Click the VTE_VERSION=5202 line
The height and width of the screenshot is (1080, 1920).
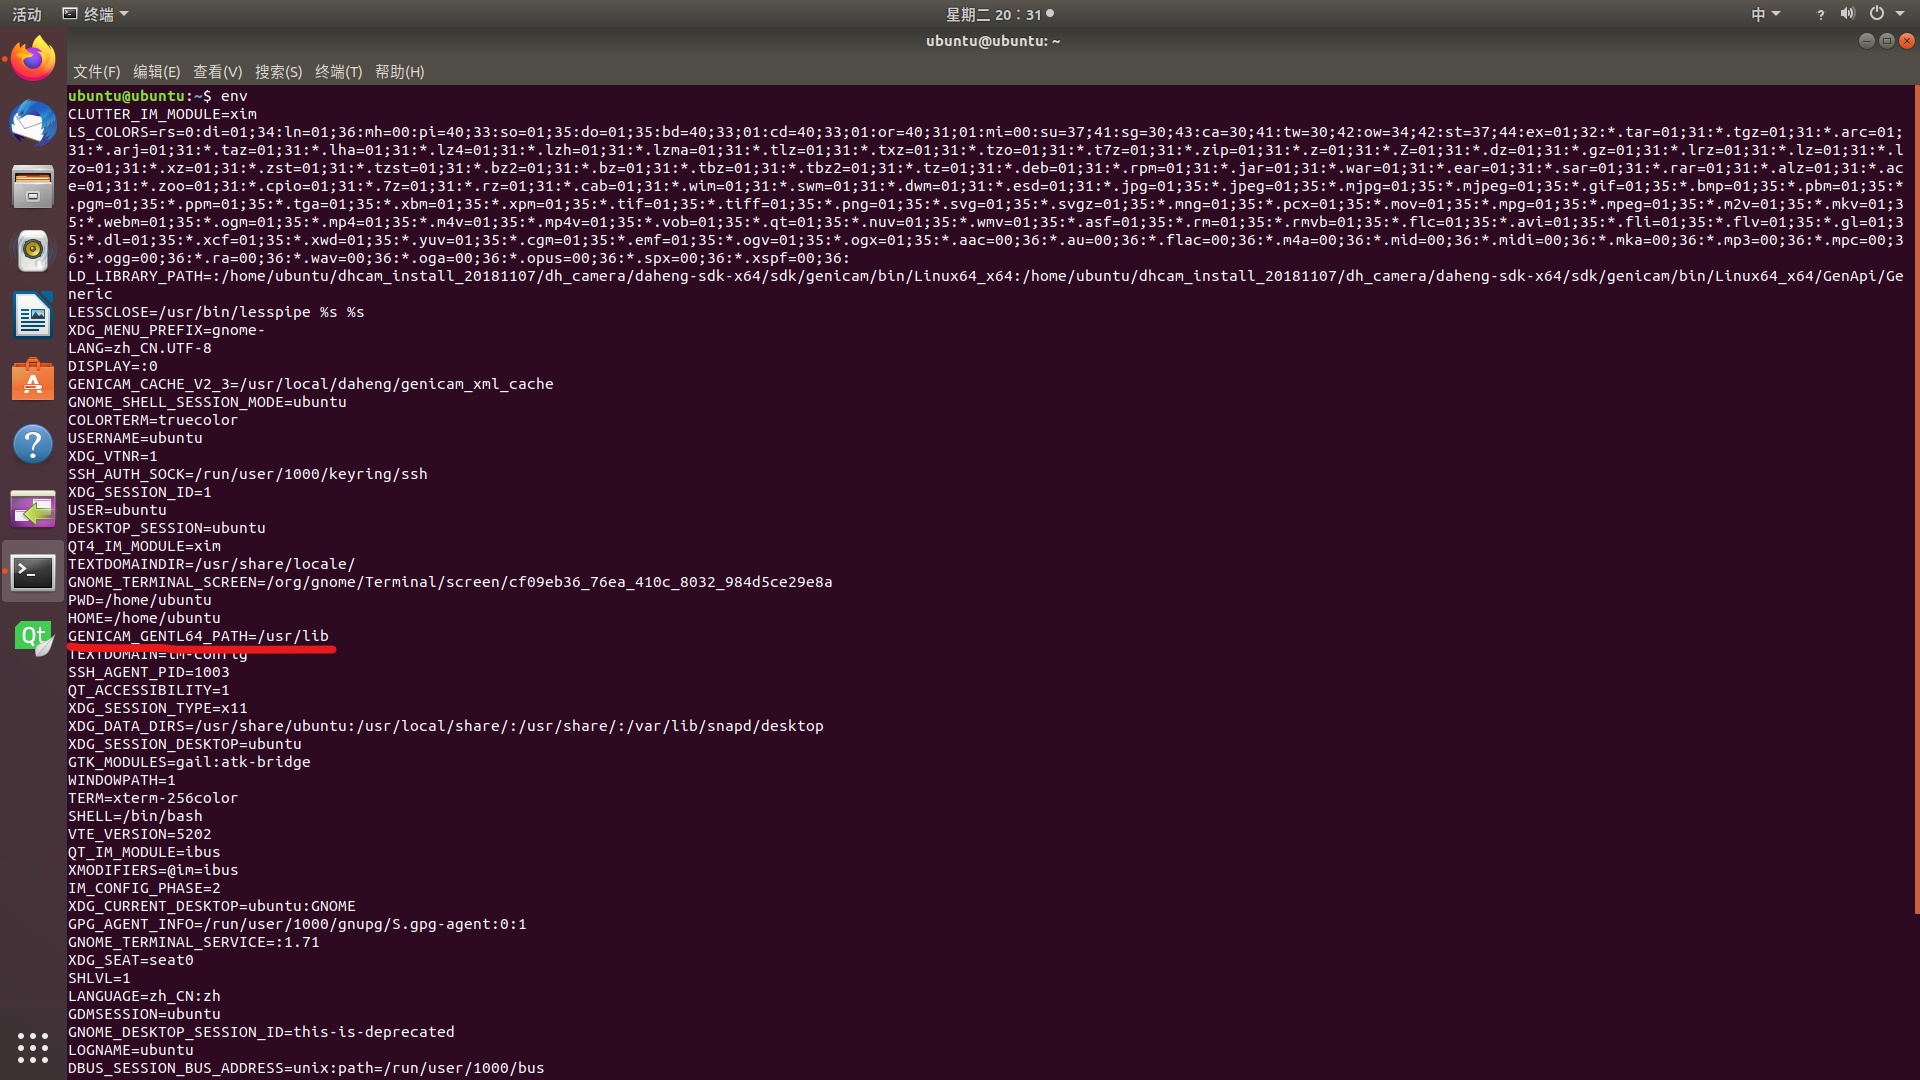pos(140,834)
